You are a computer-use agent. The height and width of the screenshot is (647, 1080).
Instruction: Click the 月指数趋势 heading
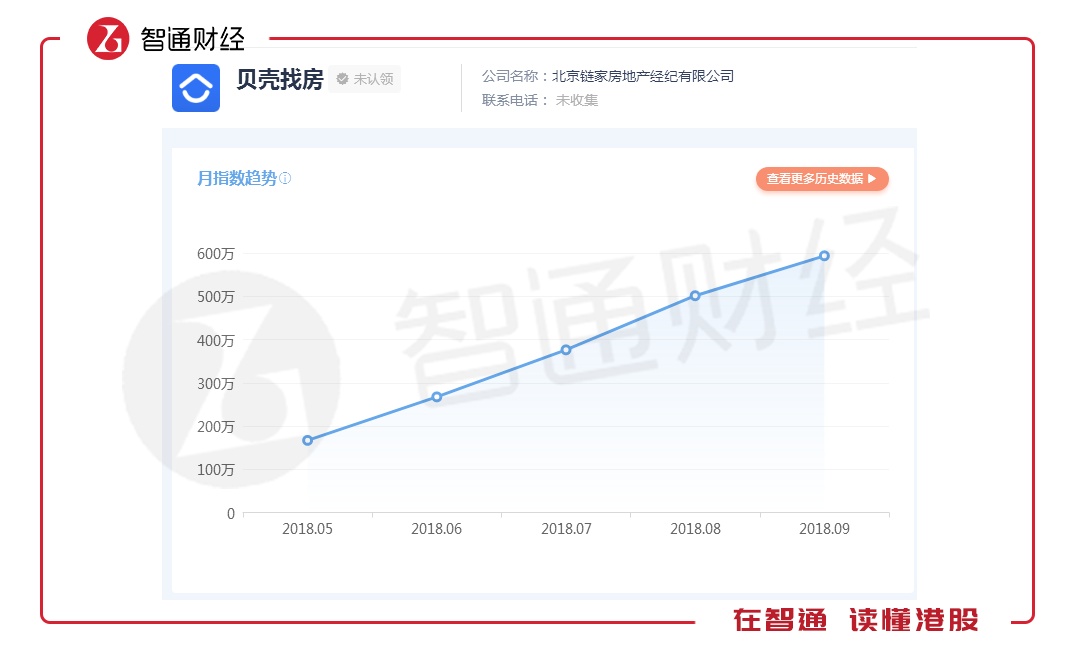tap(236, 179)
